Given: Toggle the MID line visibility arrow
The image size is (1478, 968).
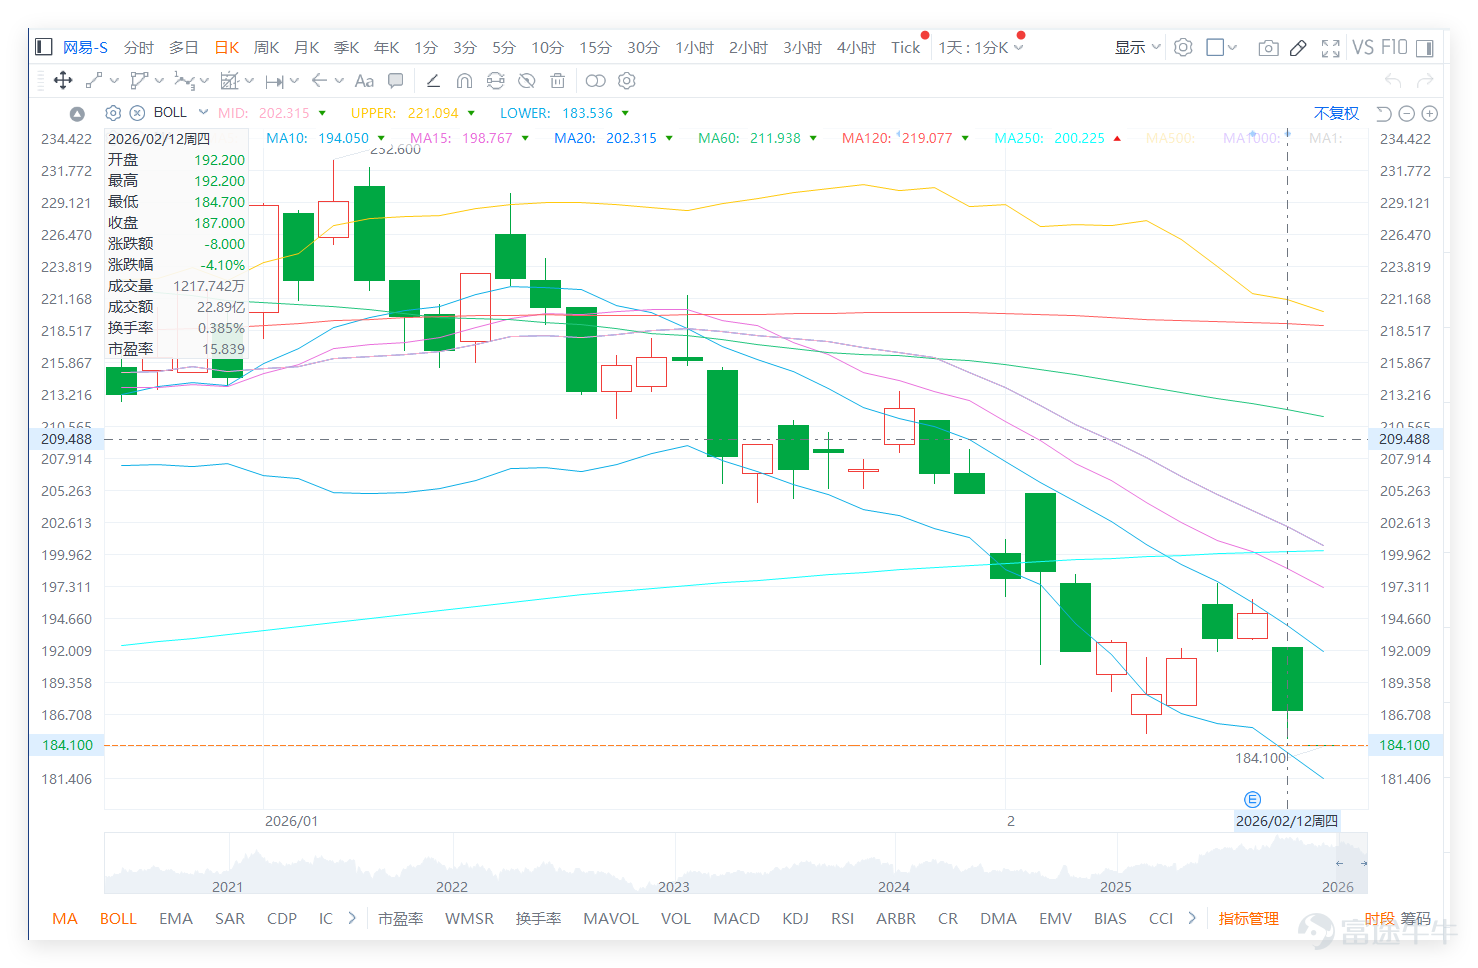Looking at the screenshot, I should tap(322, 113).
